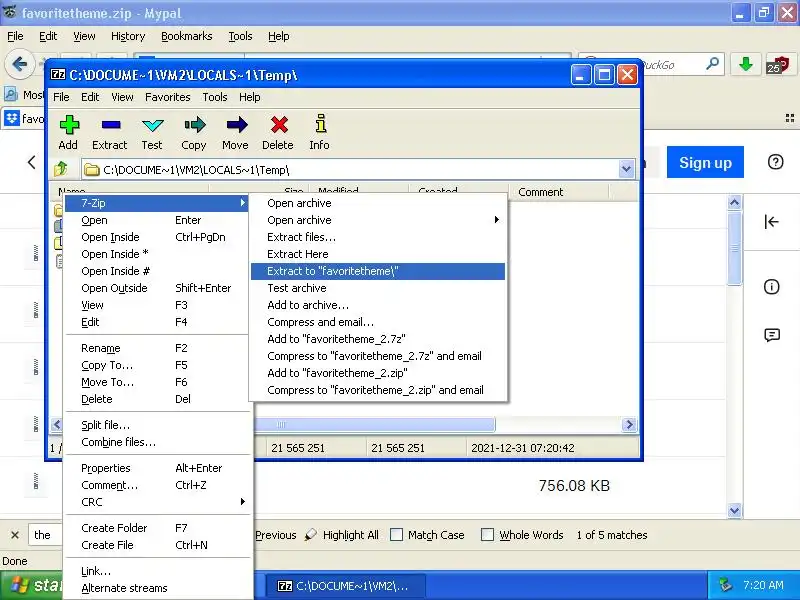Choose Extract files... option
This screenshot has height=600, width=800.
(378, 237)
